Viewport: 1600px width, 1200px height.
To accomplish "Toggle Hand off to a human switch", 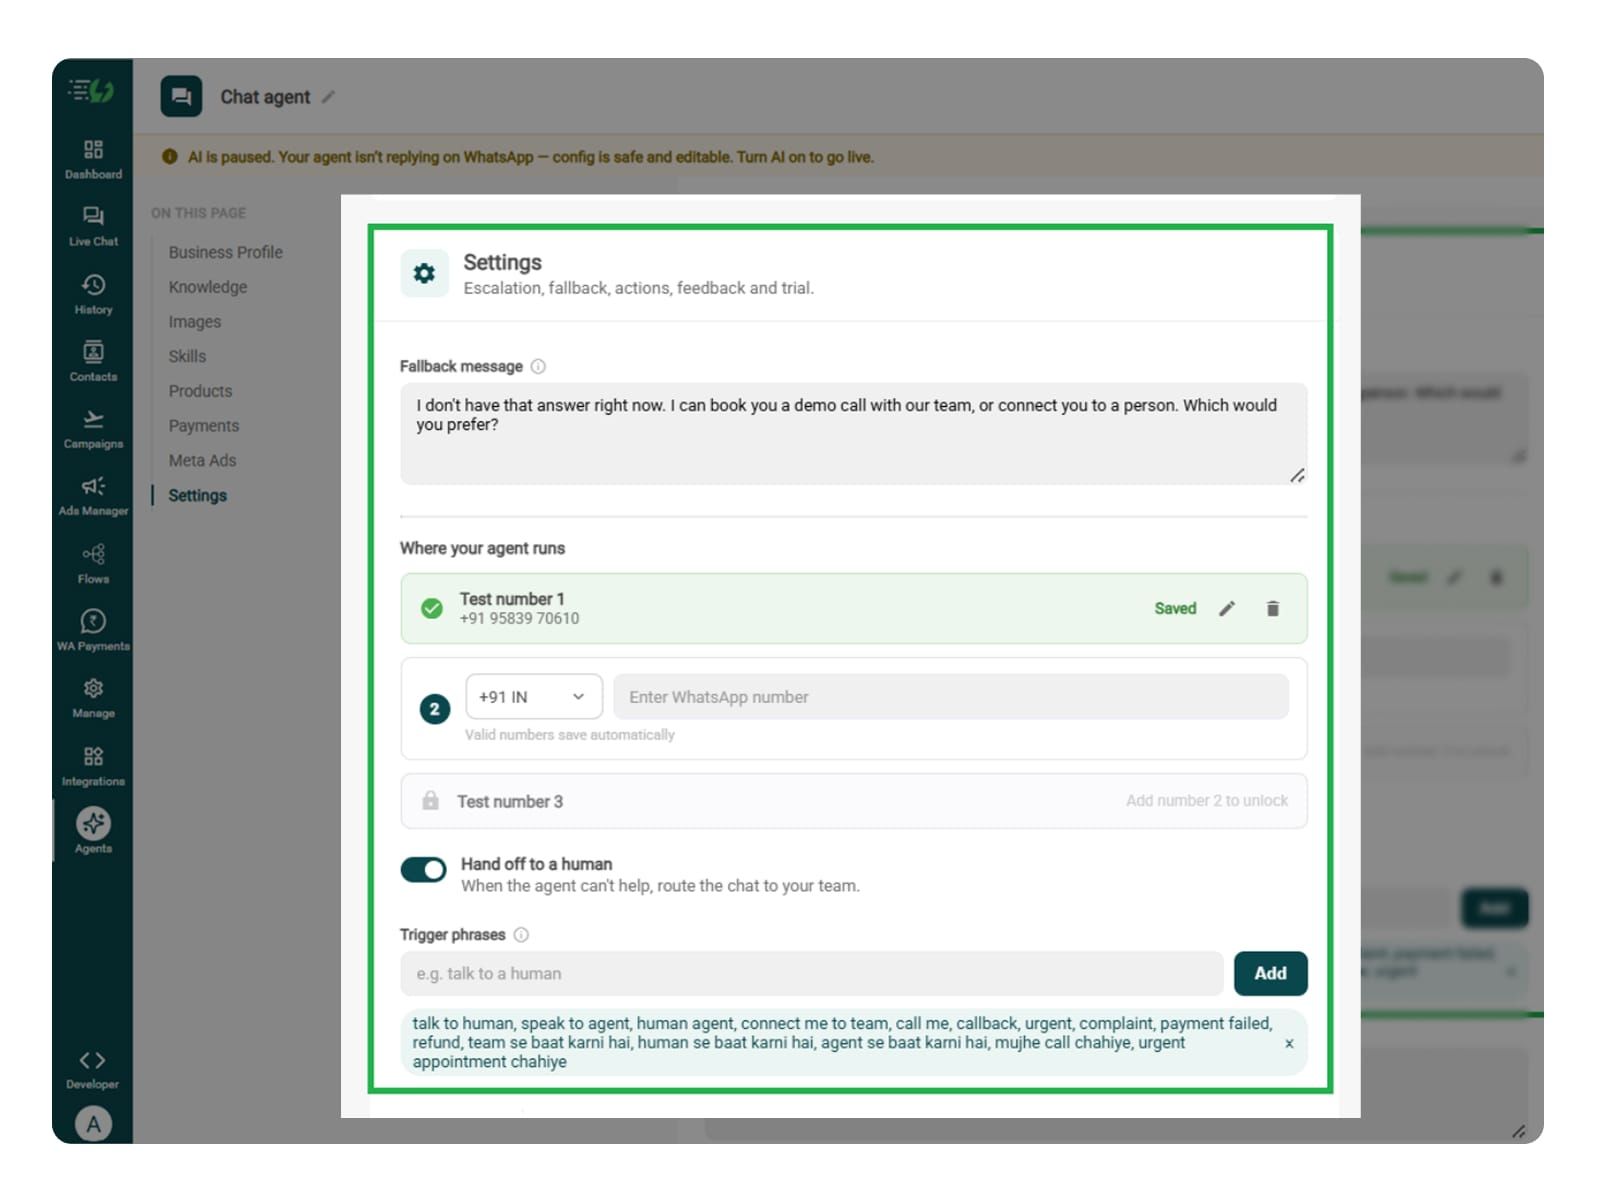I will tap(423, 869).
